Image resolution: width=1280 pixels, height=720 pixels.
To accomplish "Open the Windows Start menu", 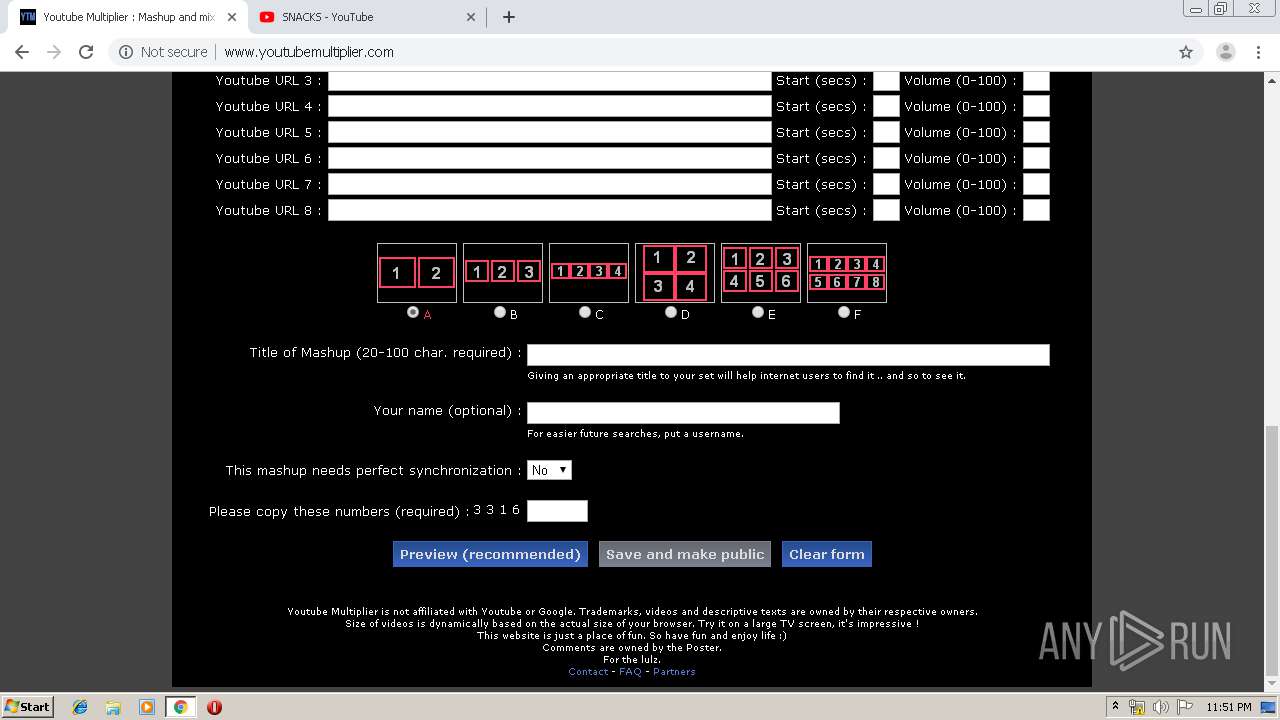I will 27,706.
